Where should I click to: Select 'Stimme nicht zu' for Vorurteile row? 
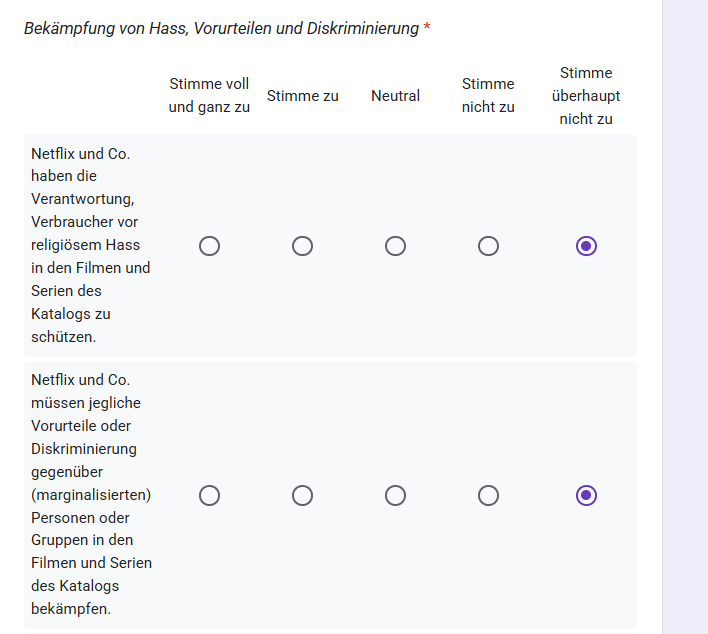pyautogui.click(x=489, y=495)
